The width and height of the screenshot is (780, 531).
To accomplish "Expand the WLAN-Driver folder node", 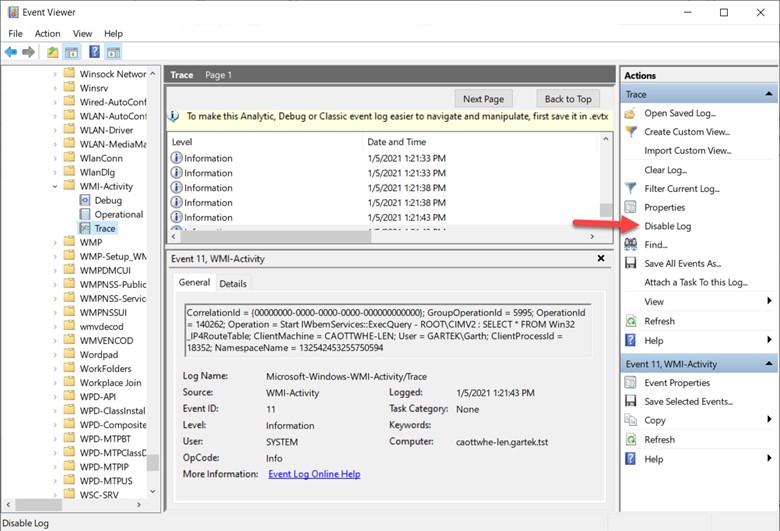I will [x=54, y=130].
